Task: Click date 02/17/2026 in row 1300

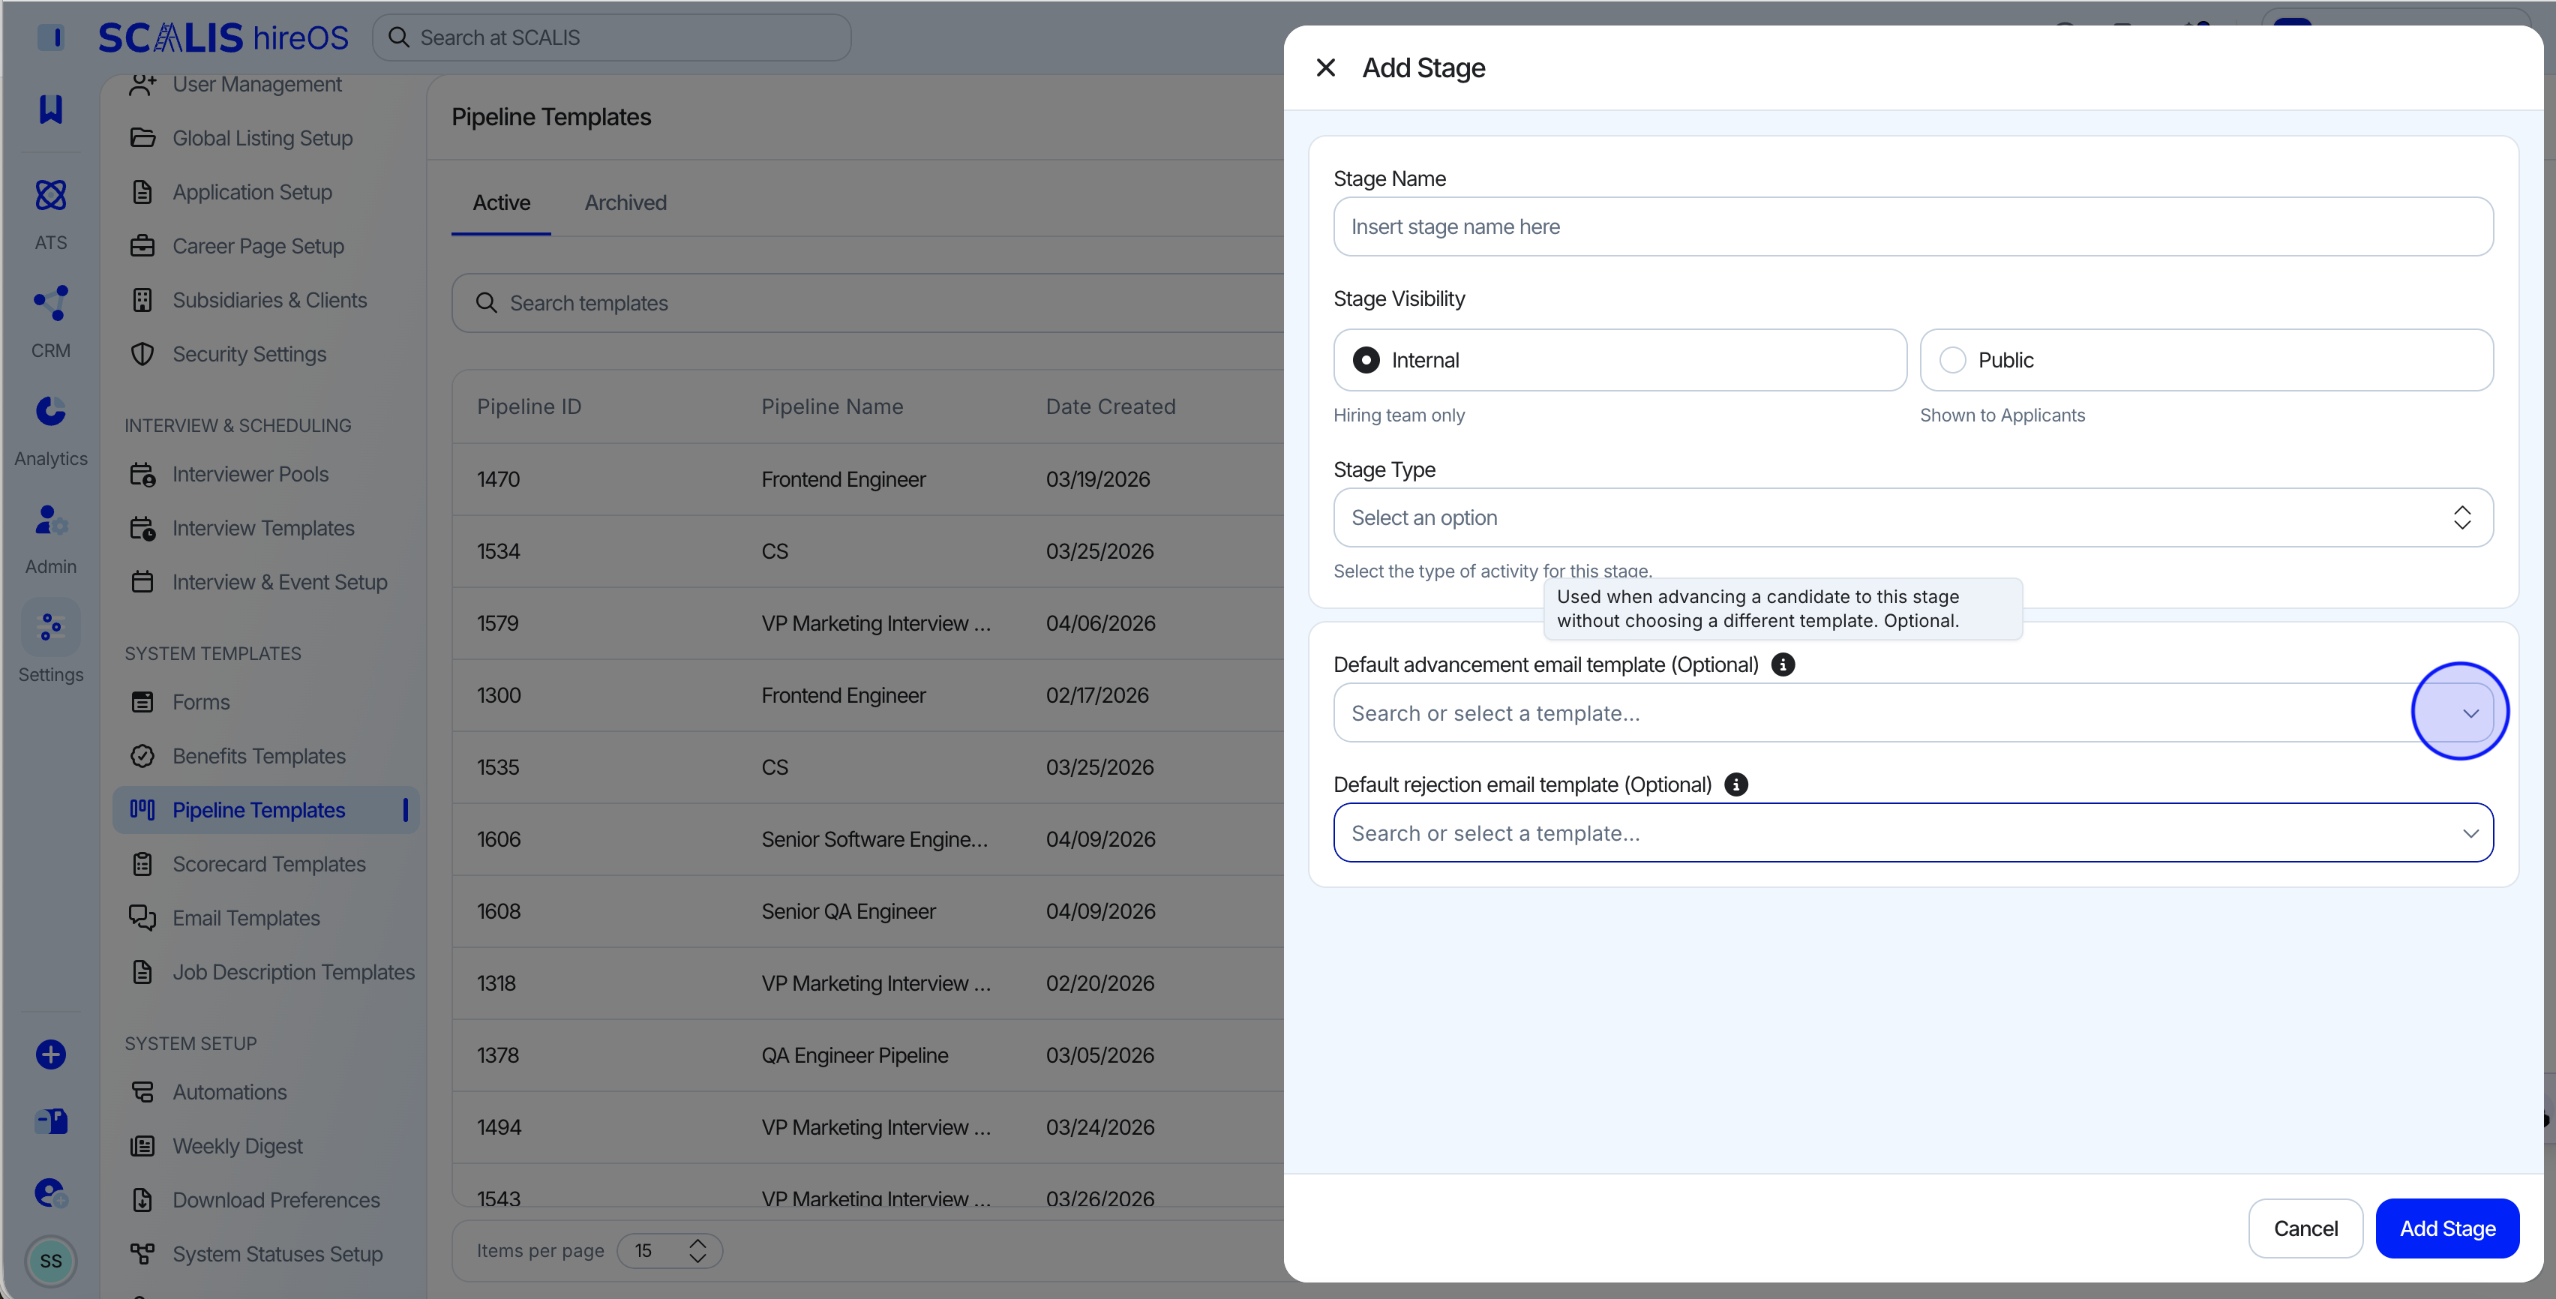Action: (x=1097, y=695)
